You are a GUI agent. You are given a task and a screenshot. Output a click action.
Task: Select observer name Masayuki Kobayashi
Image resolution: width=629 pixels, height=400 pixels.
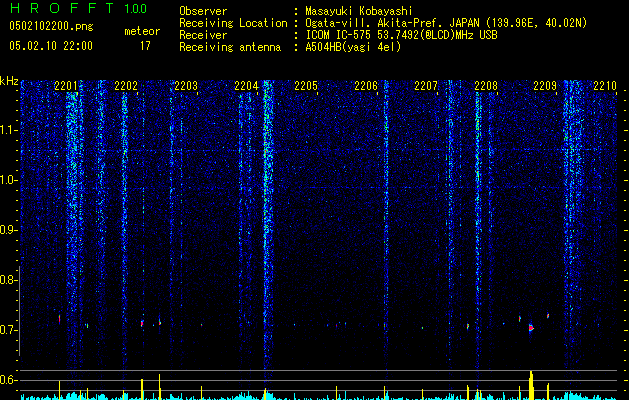pyautogui.click(x=359, y=11)
